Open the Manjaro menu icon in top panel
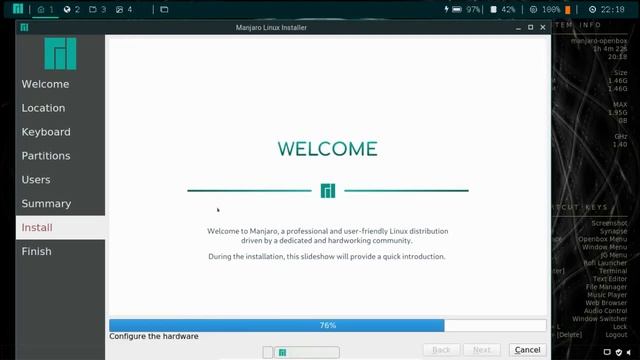The image size is (640, 360). 18,9
